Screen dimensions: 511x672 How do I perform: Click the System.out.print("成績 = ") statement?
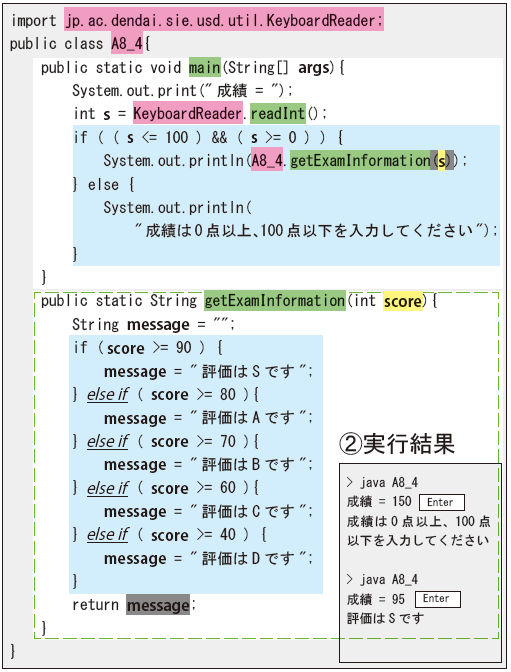tap(182, 90)
